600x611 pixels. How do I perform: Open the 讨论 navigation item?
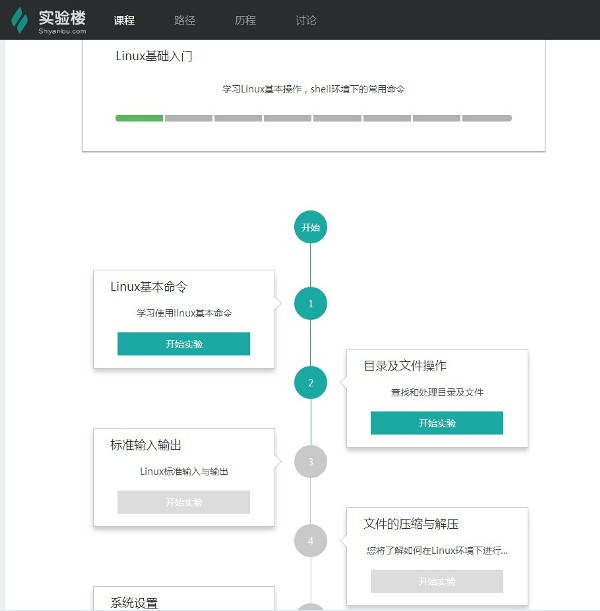[x=306, y=20]
